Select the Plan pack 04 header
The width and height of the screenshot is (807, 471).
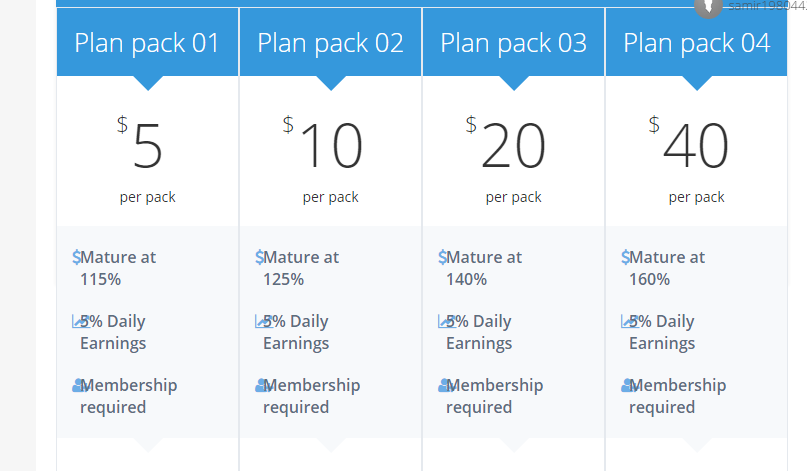click(696, 42)
